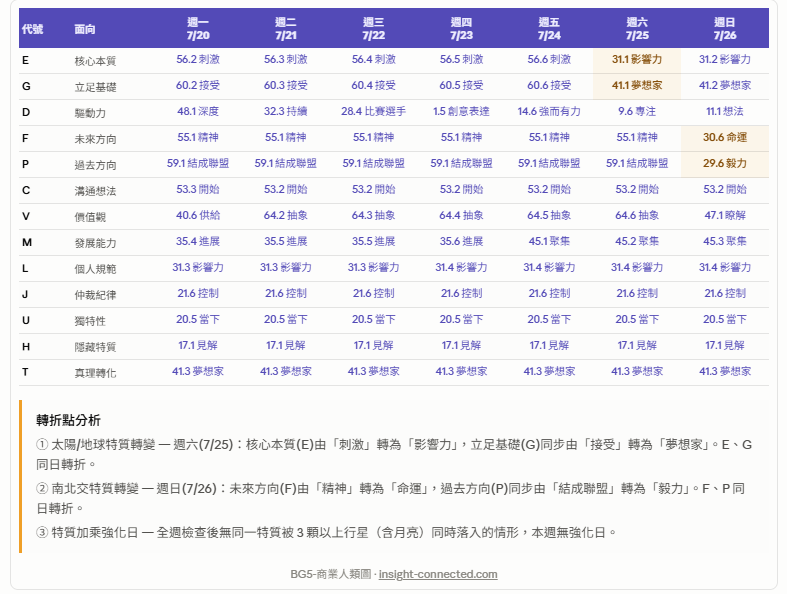This screenshot has width=787, height=594.
Task: Select the 週二 7/21 column header
Action: (x=286, y=29)
